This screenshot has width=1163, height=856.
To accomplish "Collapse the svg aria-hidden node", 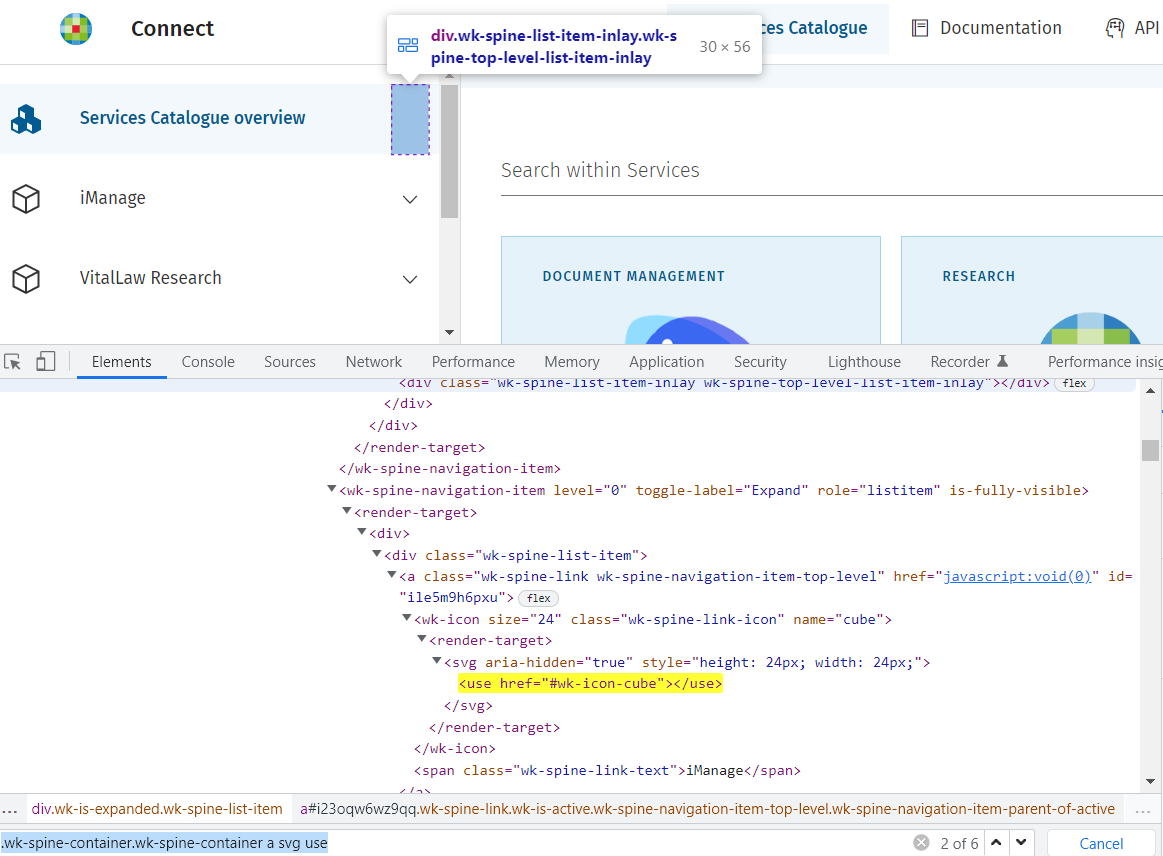I will click(437, 661).
